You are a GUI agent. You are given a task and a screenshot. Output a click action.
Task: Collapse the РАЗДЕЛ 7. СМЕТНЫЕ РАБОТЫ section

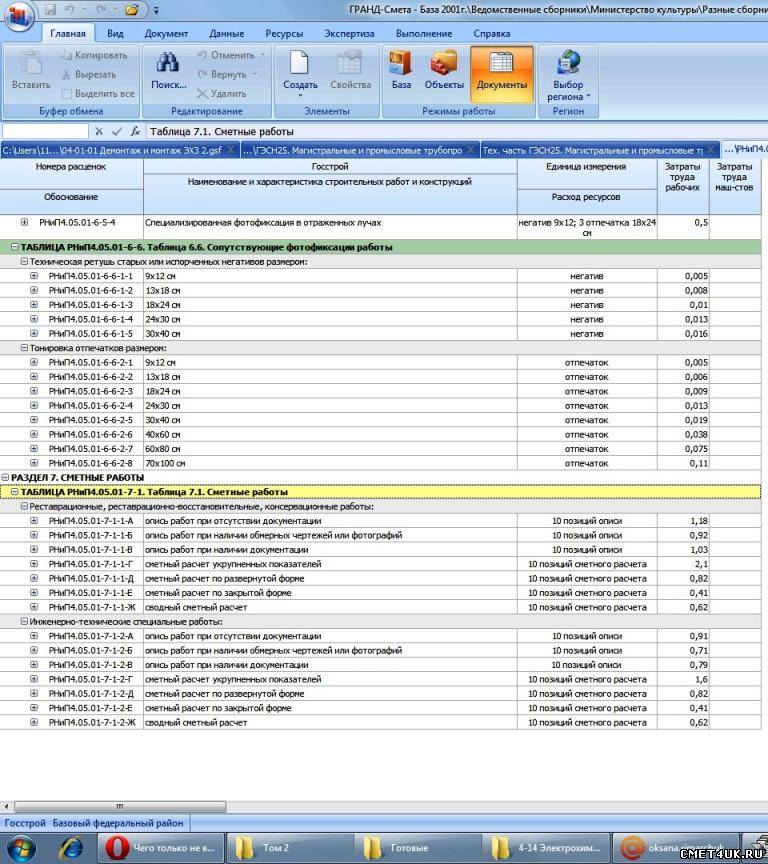[x=5, y=478]
